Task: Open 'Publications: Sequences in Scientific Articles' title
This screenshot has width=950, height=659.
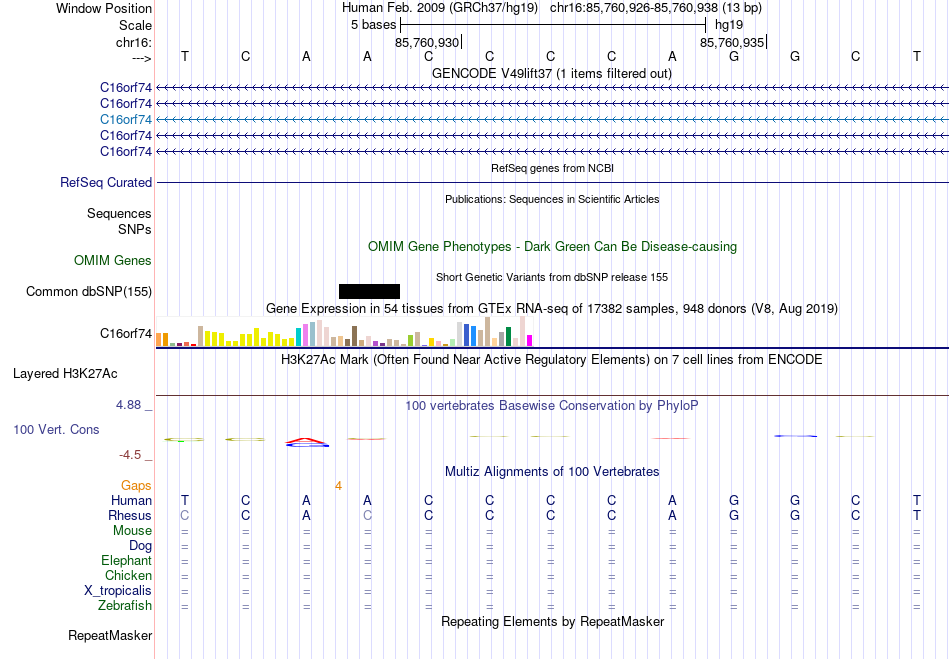Action: click(x=552, y=199)
